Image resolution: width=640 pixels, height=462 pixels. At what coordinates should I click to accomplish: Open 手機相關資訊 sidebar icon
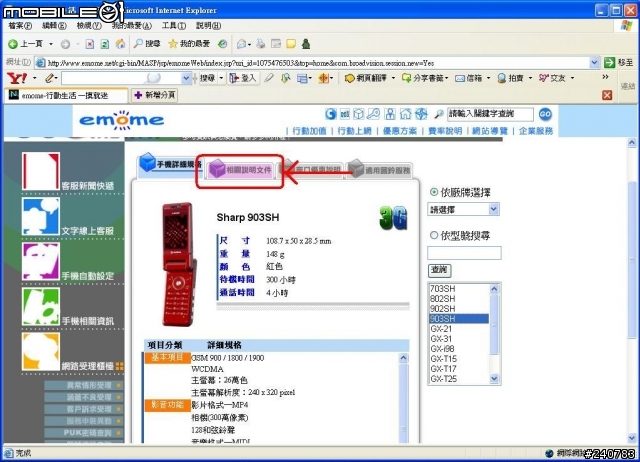pos(41,307)
